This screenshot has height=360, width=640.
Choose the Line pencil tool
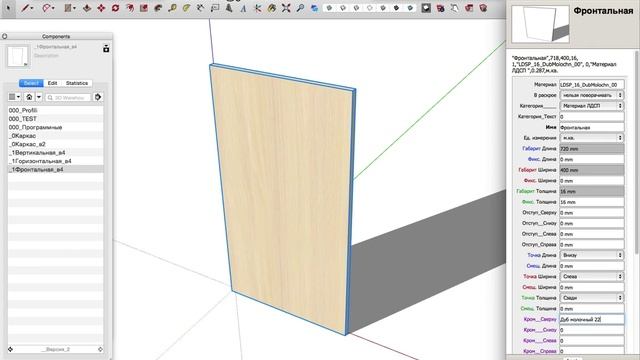25,8
